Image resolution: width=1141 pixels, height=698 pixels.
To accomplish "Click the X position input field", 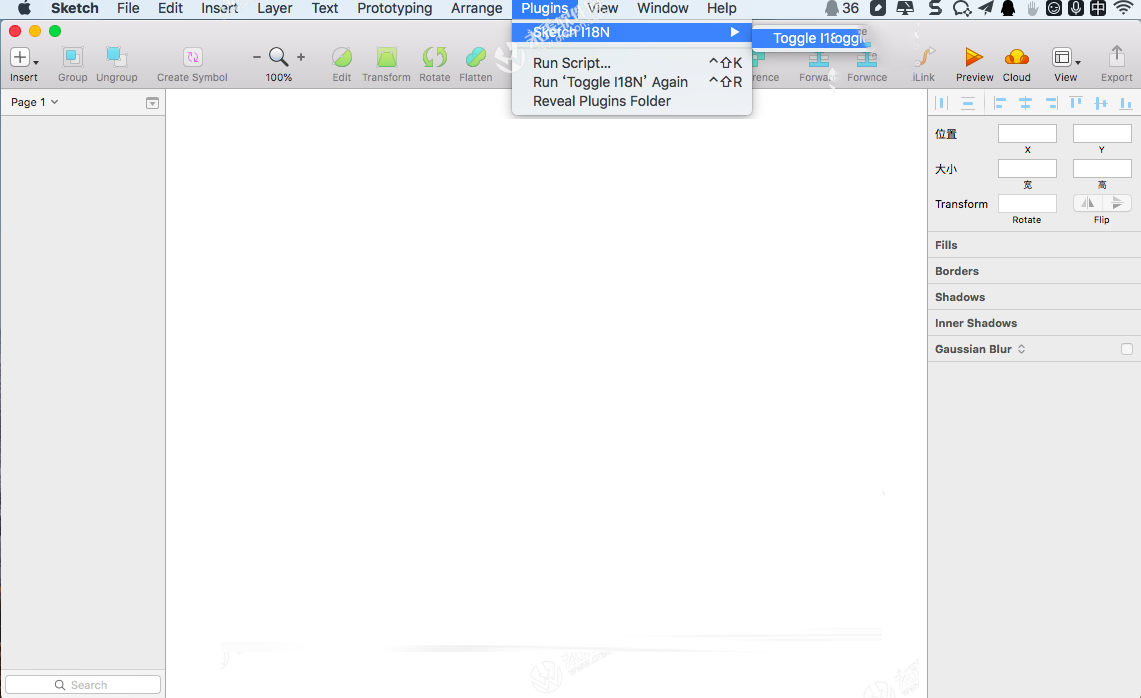I will pos(1027,133).
